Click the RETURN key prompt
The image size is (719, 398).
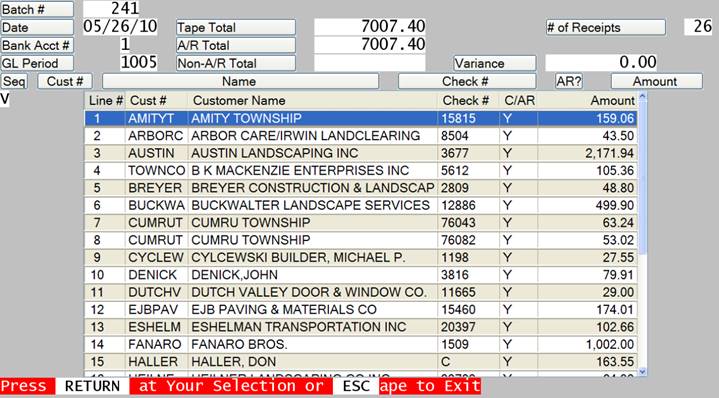(92, 386)
